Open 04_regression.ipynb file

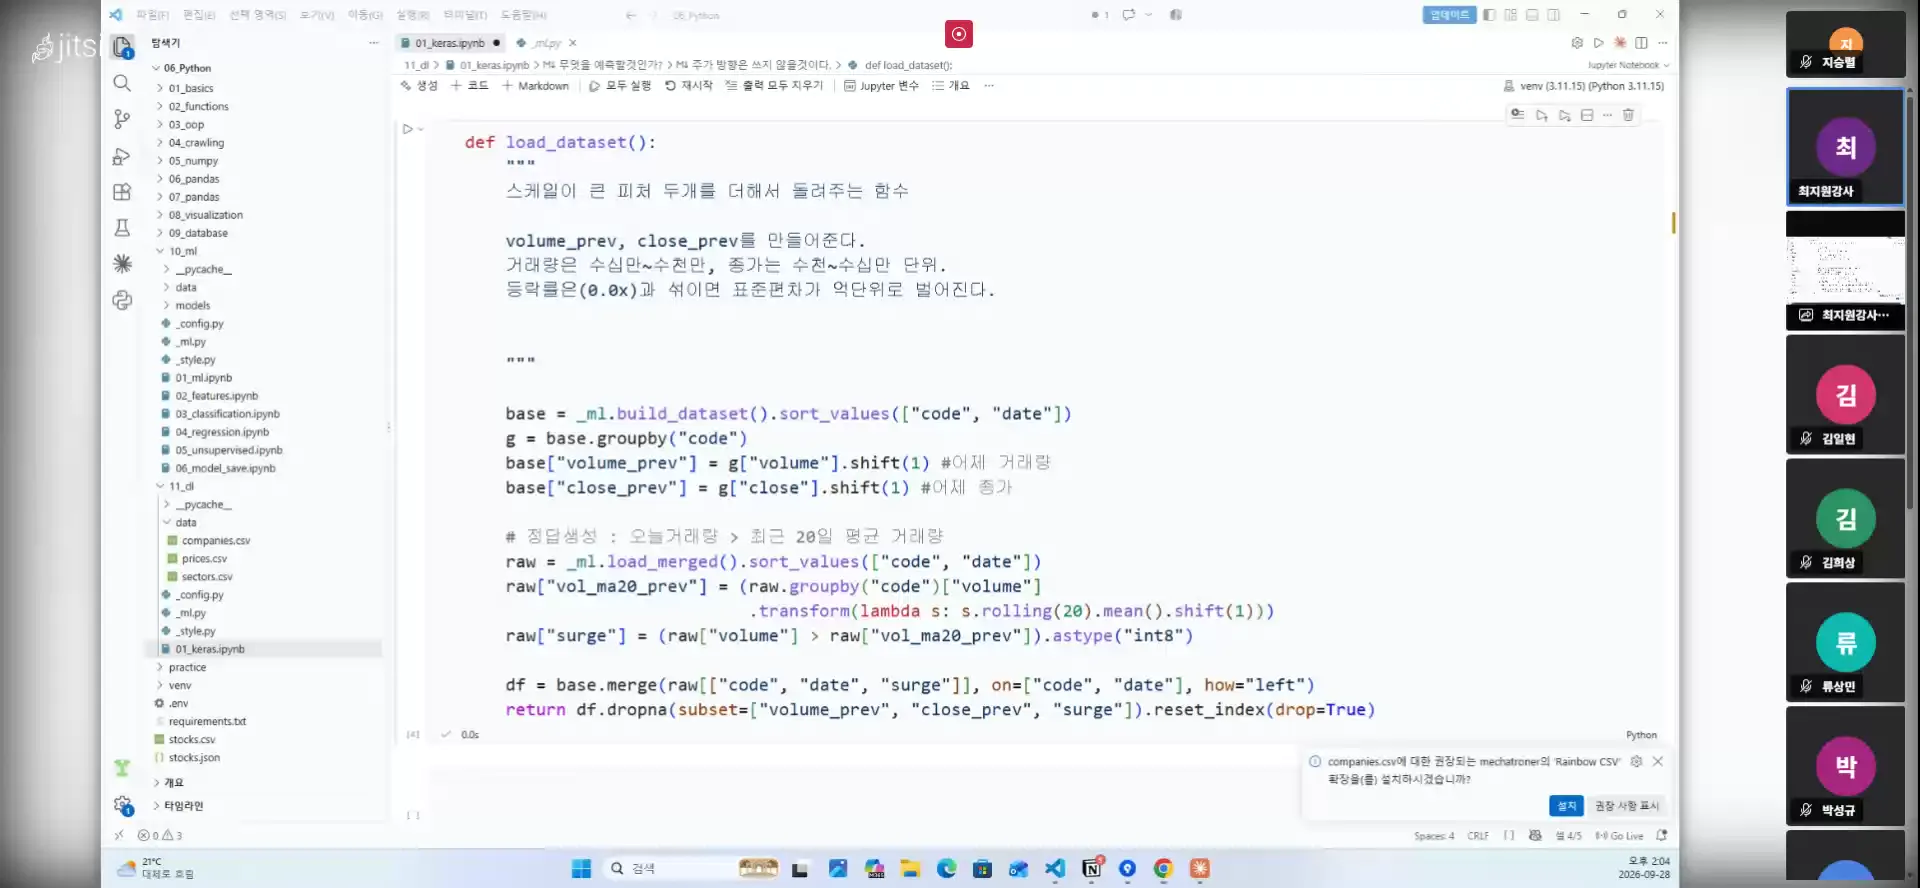(x=221, y=432)
